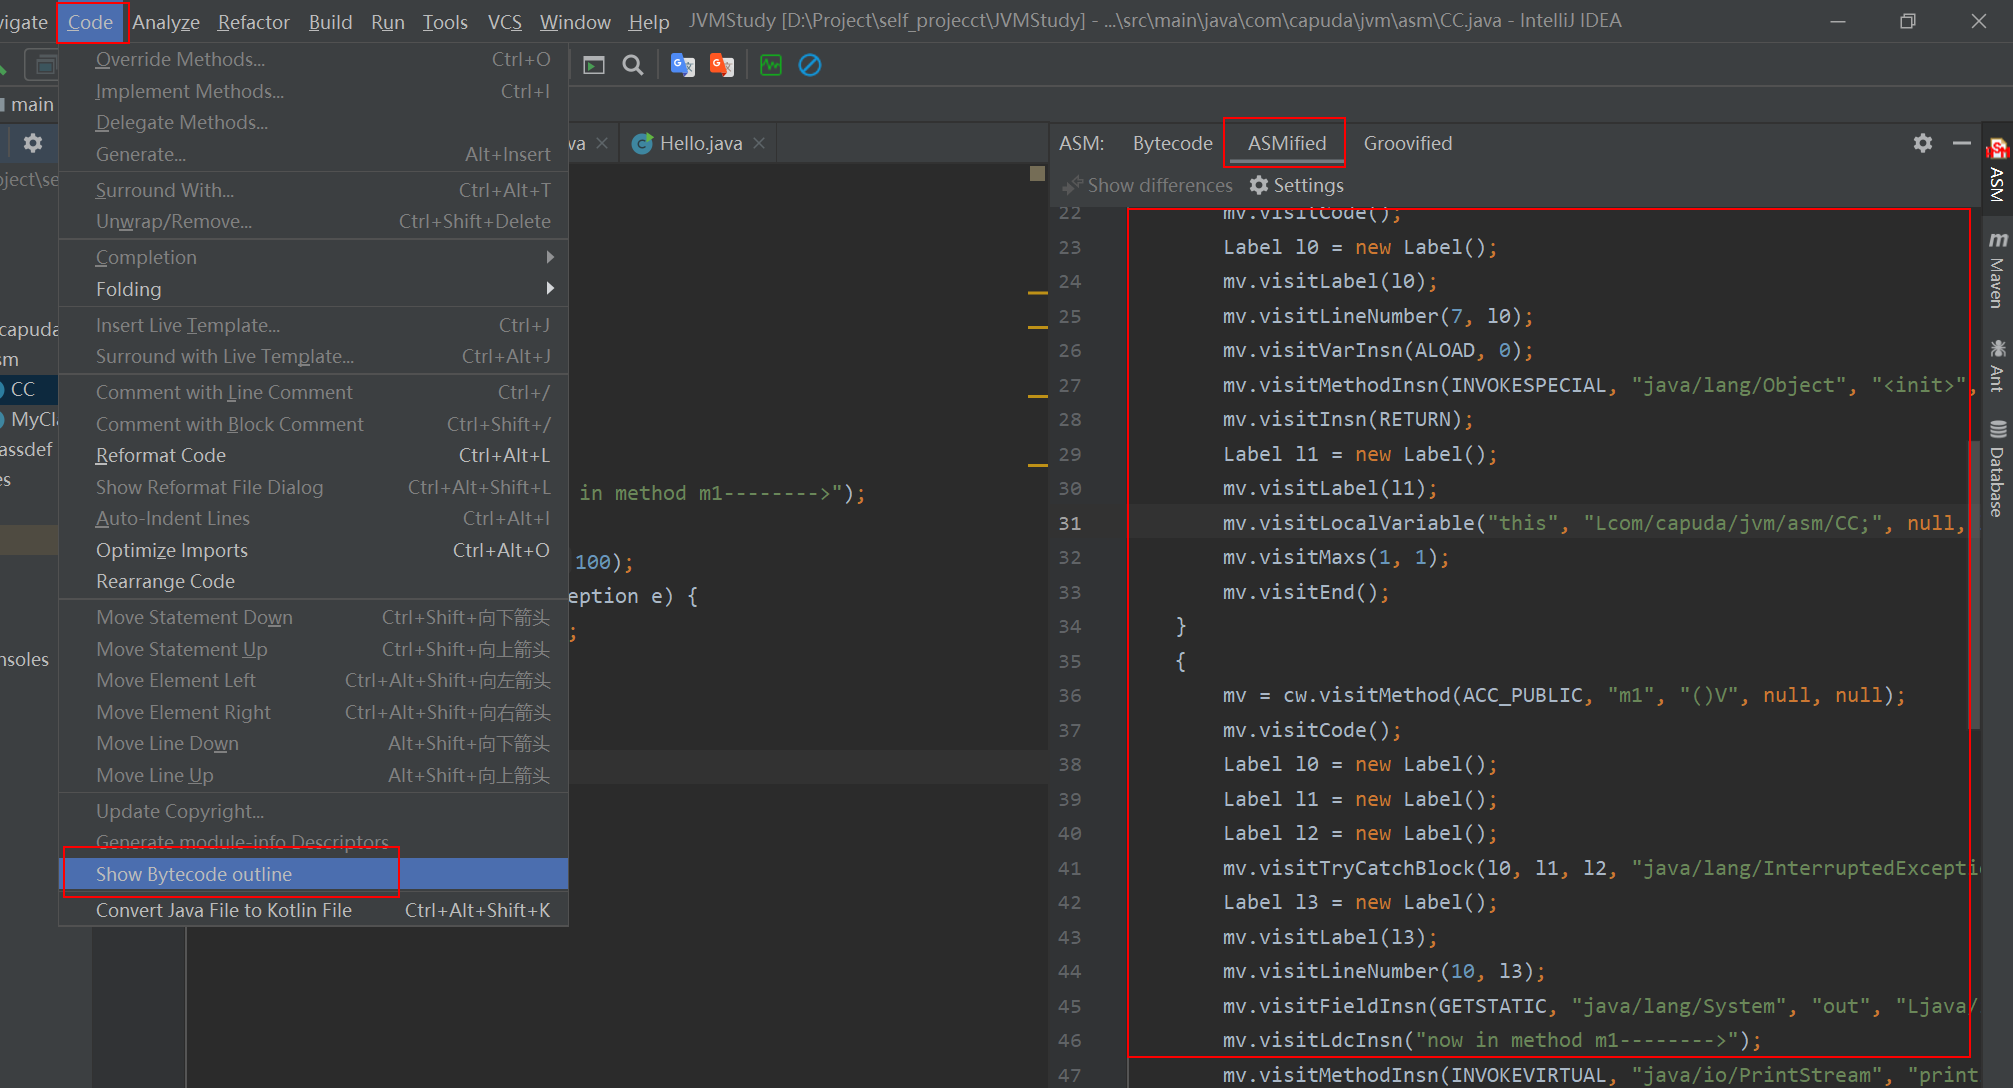Image resolution: width=2013 pixels, height=1088 pixels.
Task: Click the project panel gear icon
Action: (x=33, y=143)
